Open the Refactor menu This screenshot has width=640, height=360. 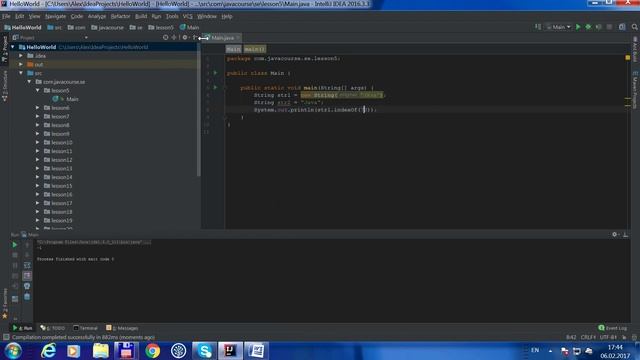pyautogui.click(x=120, y=16)
